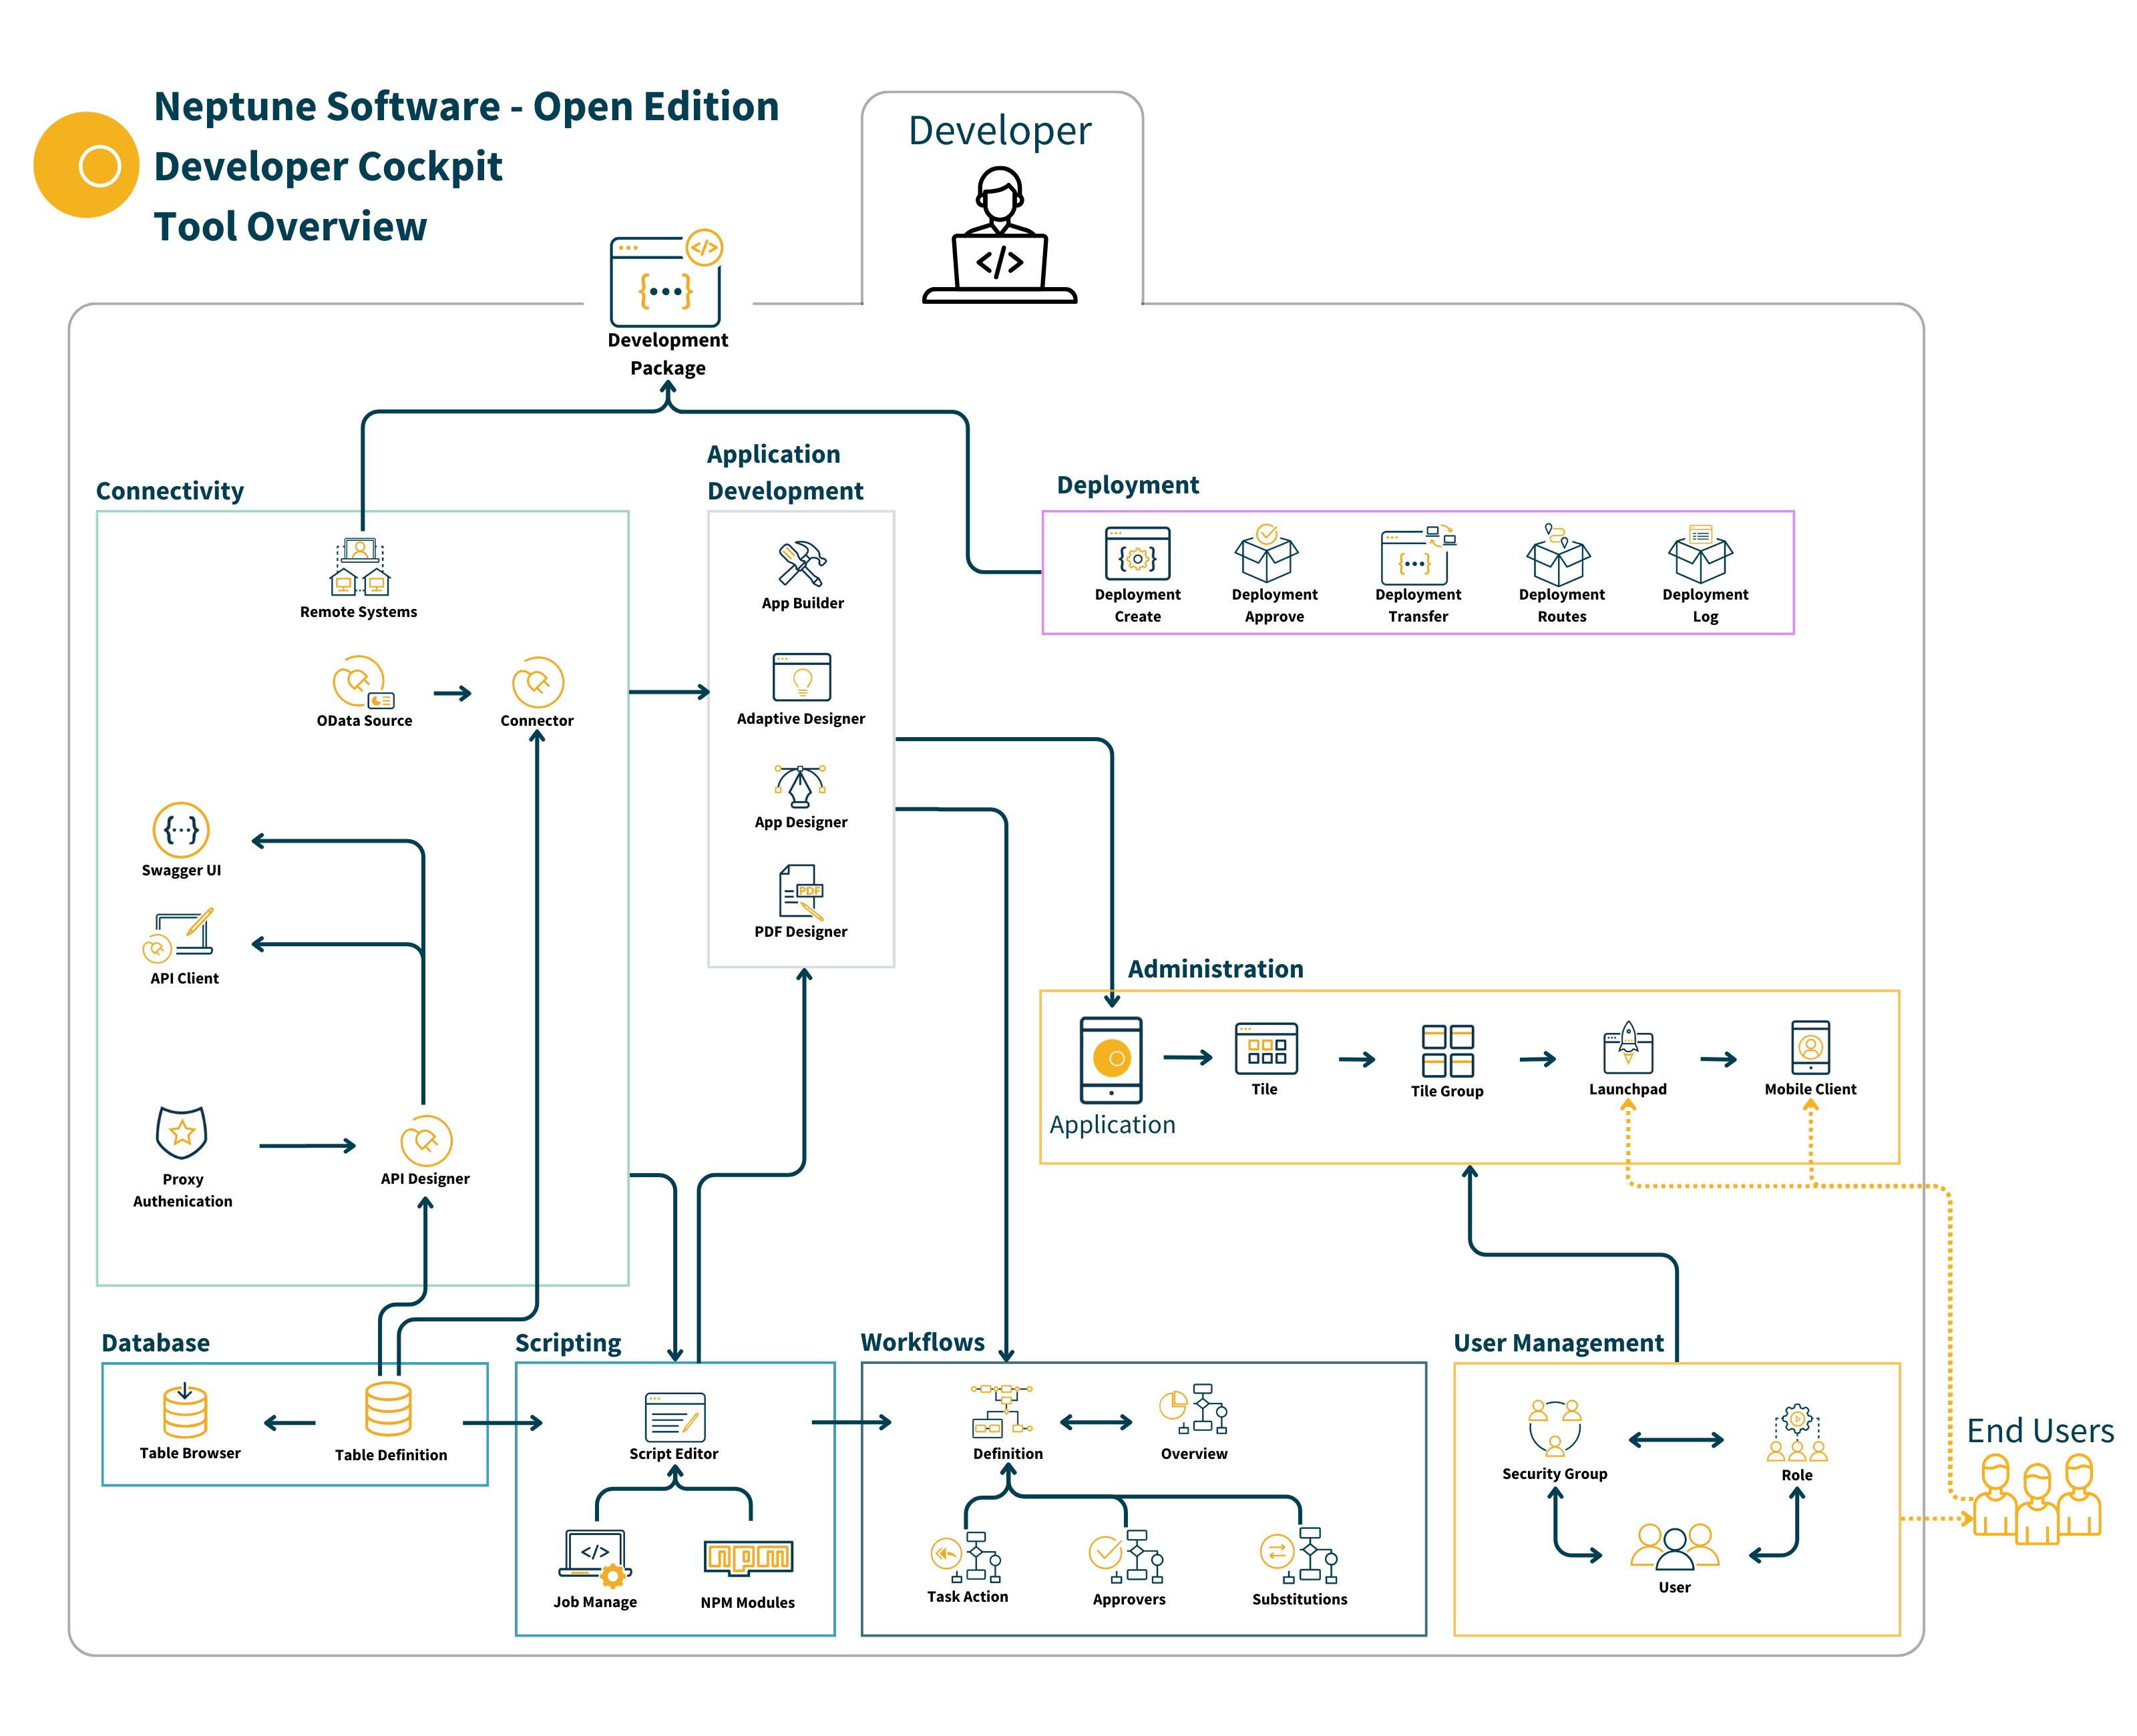The image size is (2137, 1736).
Task: Select the Deployment Transfer icon
Action: [x=1418, y=555]
